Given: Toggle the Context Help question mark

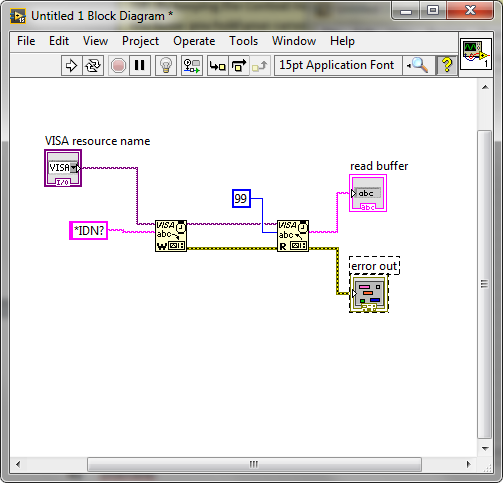Looking at the screenshot, I should [x=447, y=65].
